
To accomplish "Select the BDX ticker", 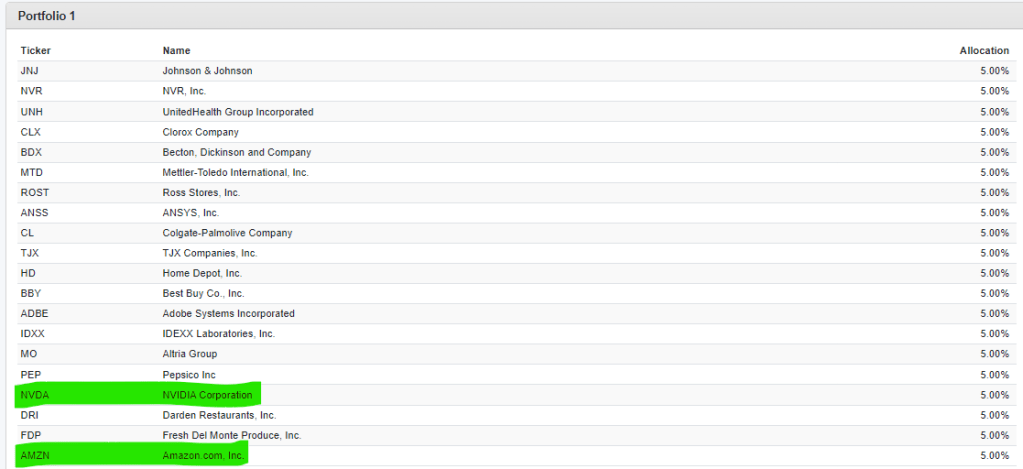I will [x=30, y=152].
